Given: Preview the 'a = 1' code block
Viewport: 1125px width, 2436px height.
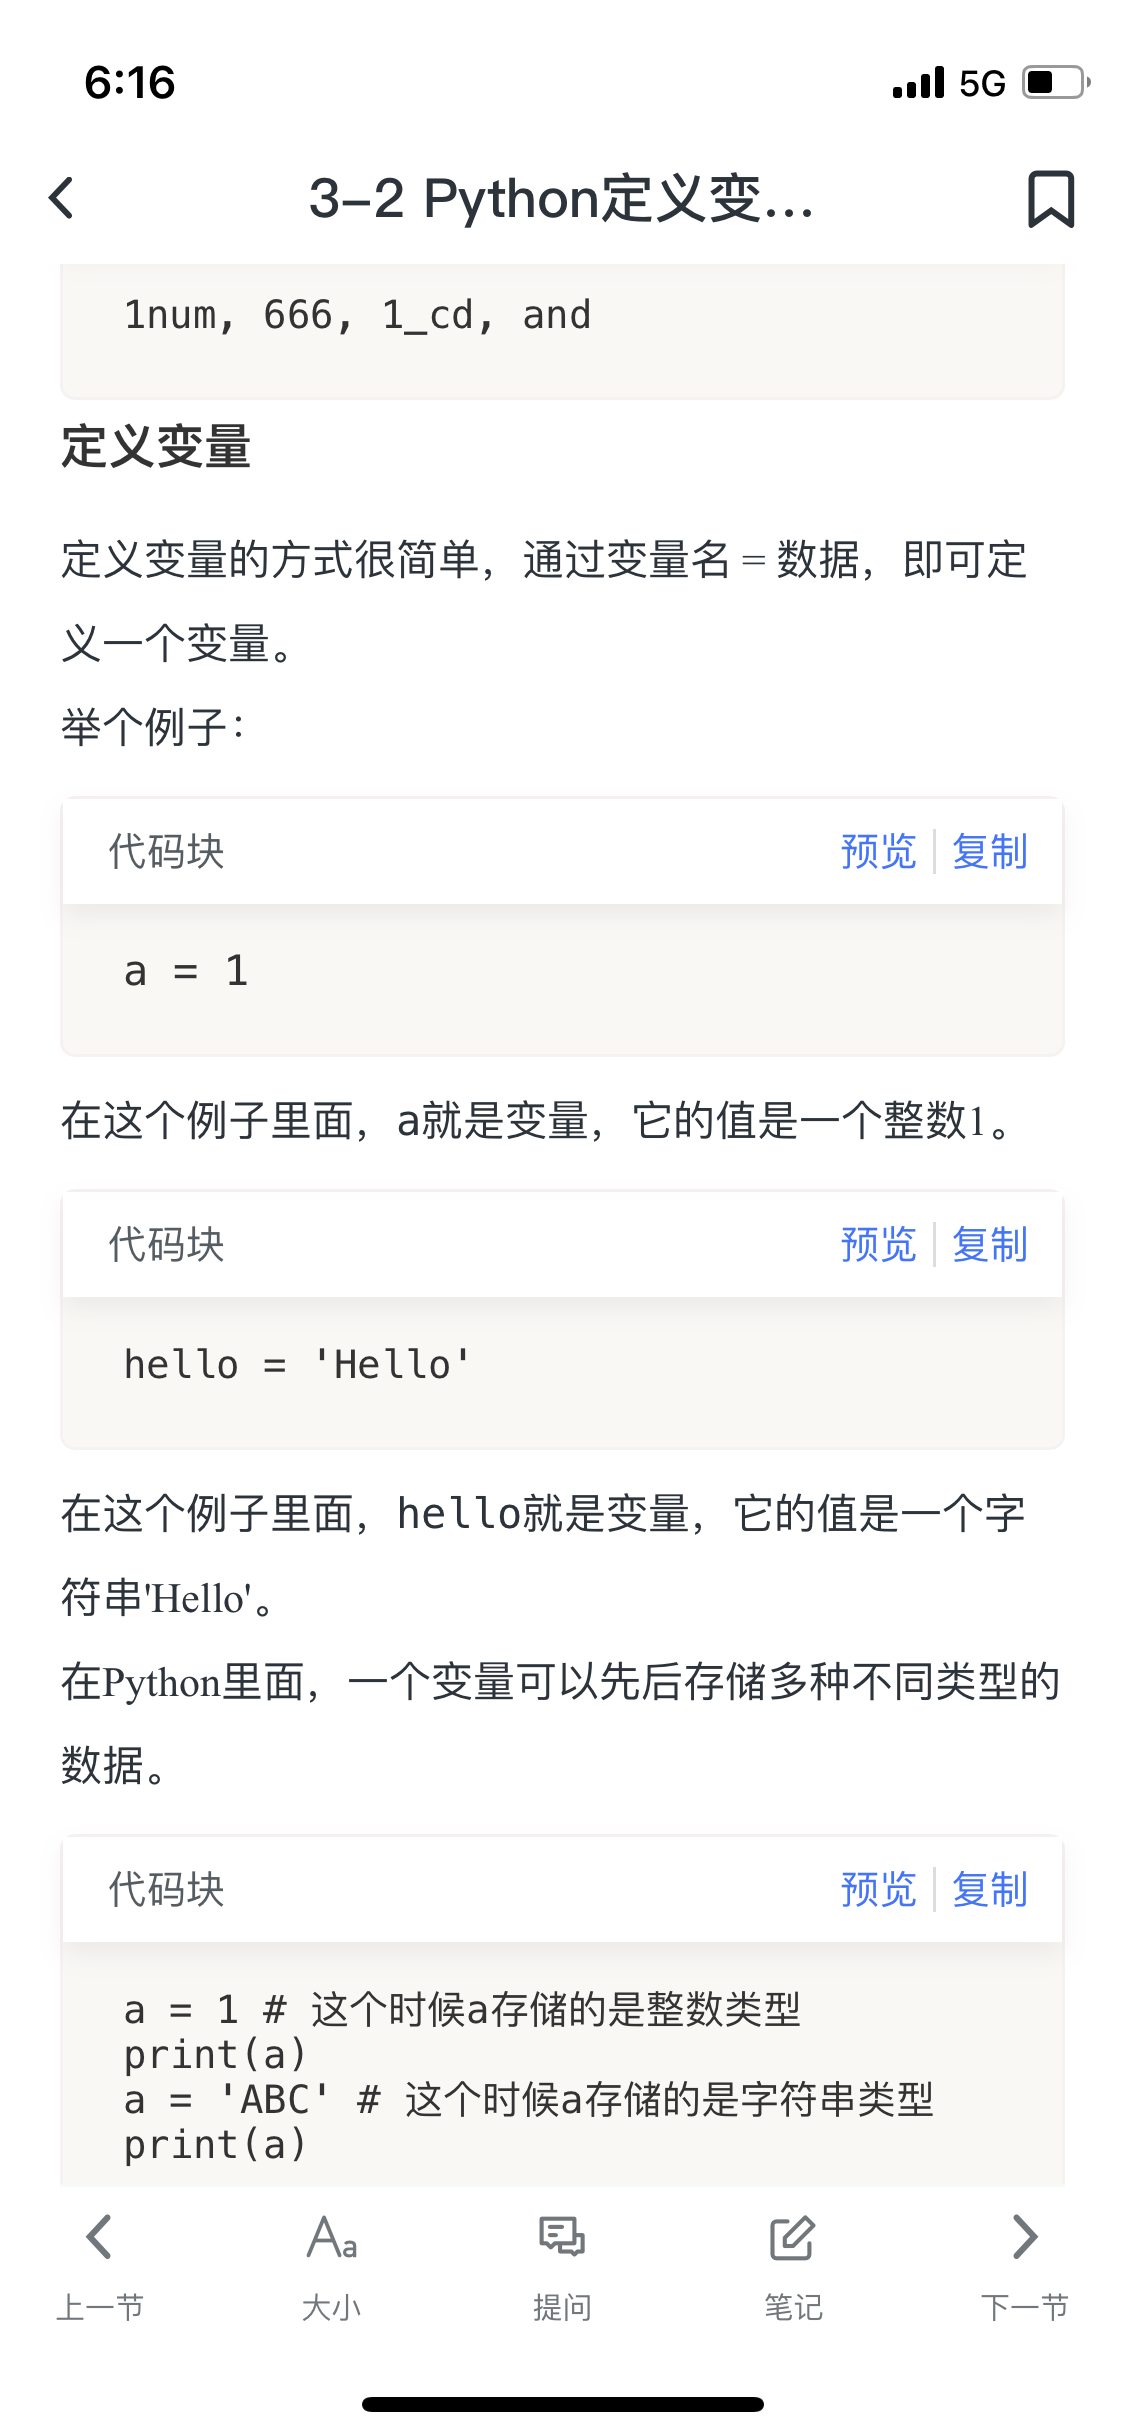Looking at the screenshot, I should 878,852.
